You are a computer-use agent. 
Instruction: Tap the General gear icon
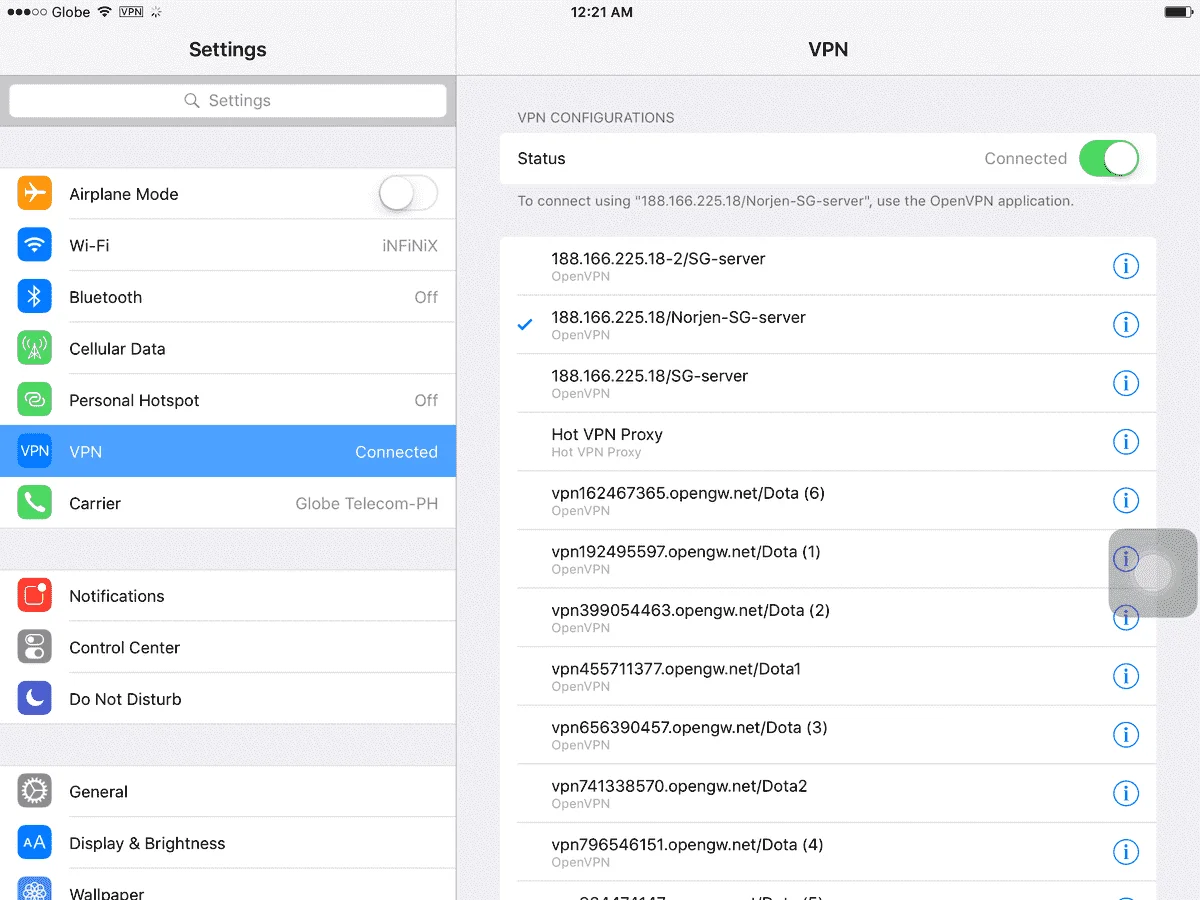point(35,791)
